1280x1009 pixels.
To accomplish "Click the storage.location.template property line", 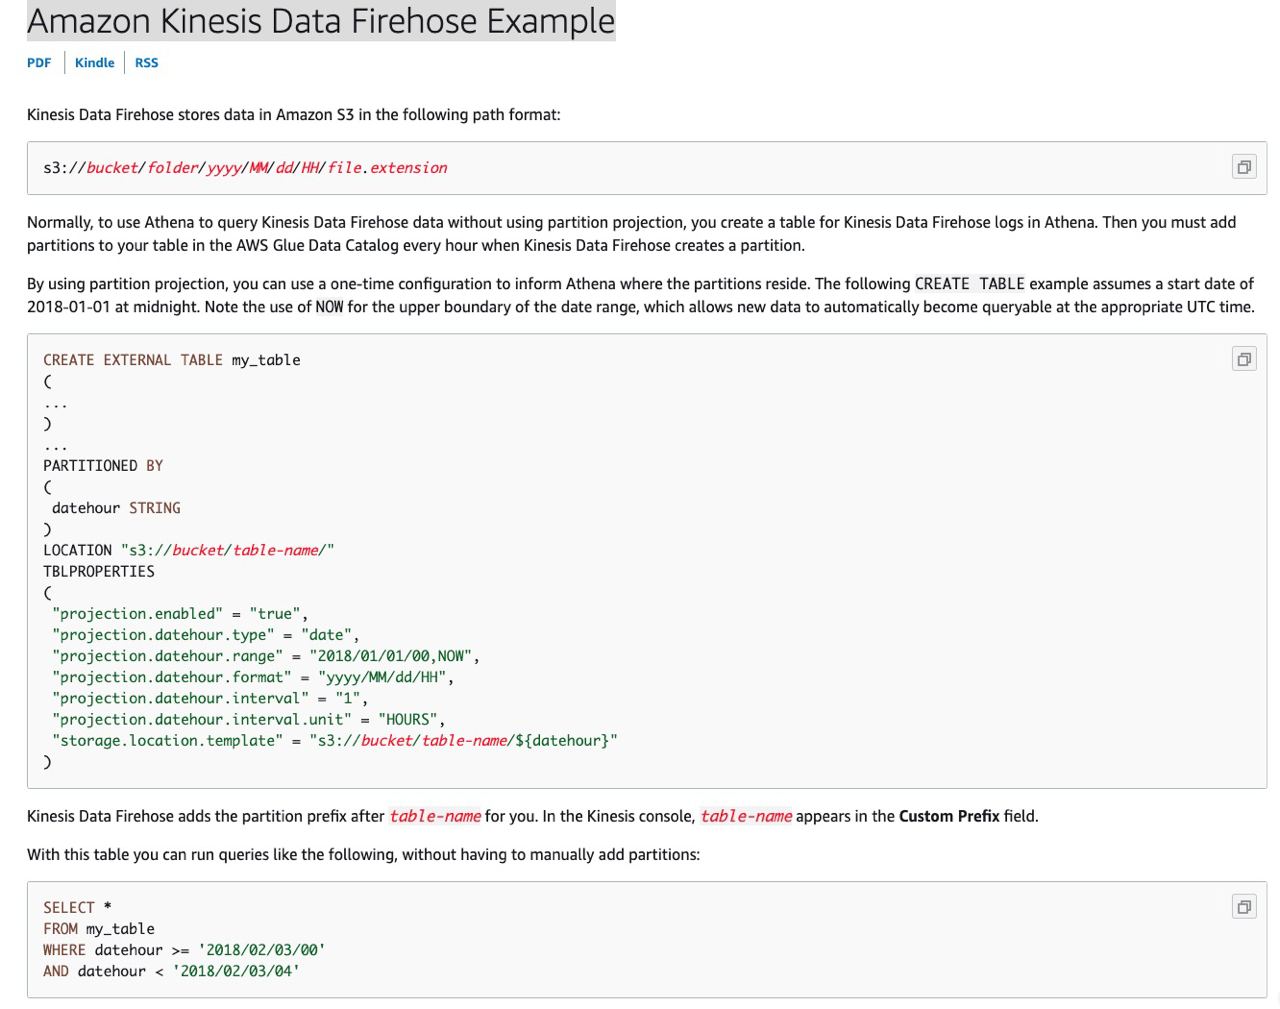I will coord(335,740).
